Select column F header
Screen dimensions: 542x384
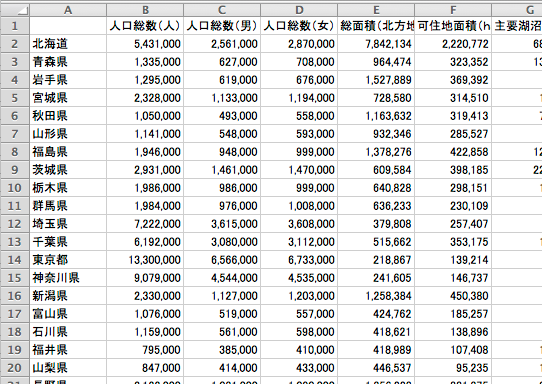pos(453,10)
